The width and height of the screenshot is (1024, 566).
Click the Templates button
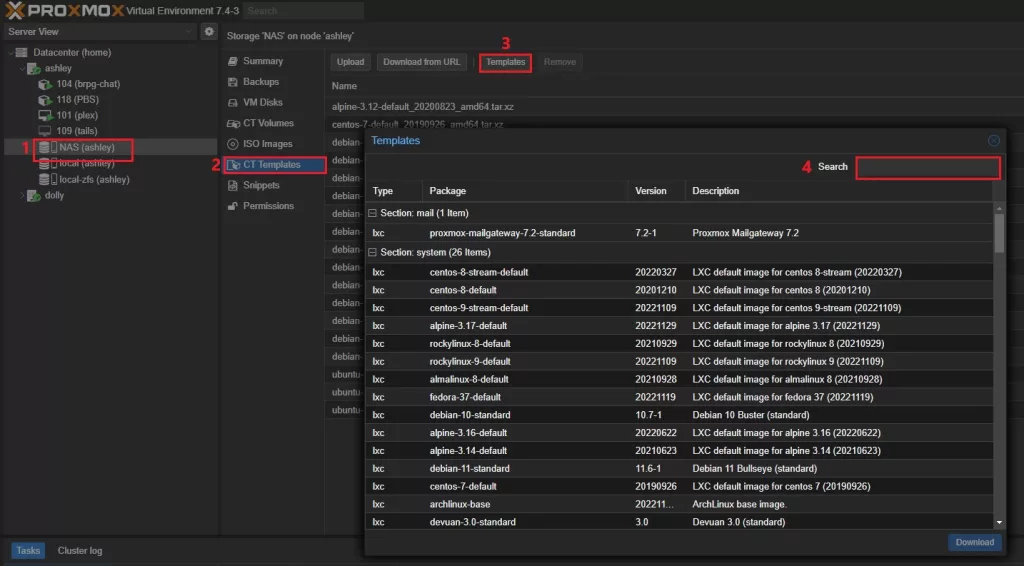505,62
